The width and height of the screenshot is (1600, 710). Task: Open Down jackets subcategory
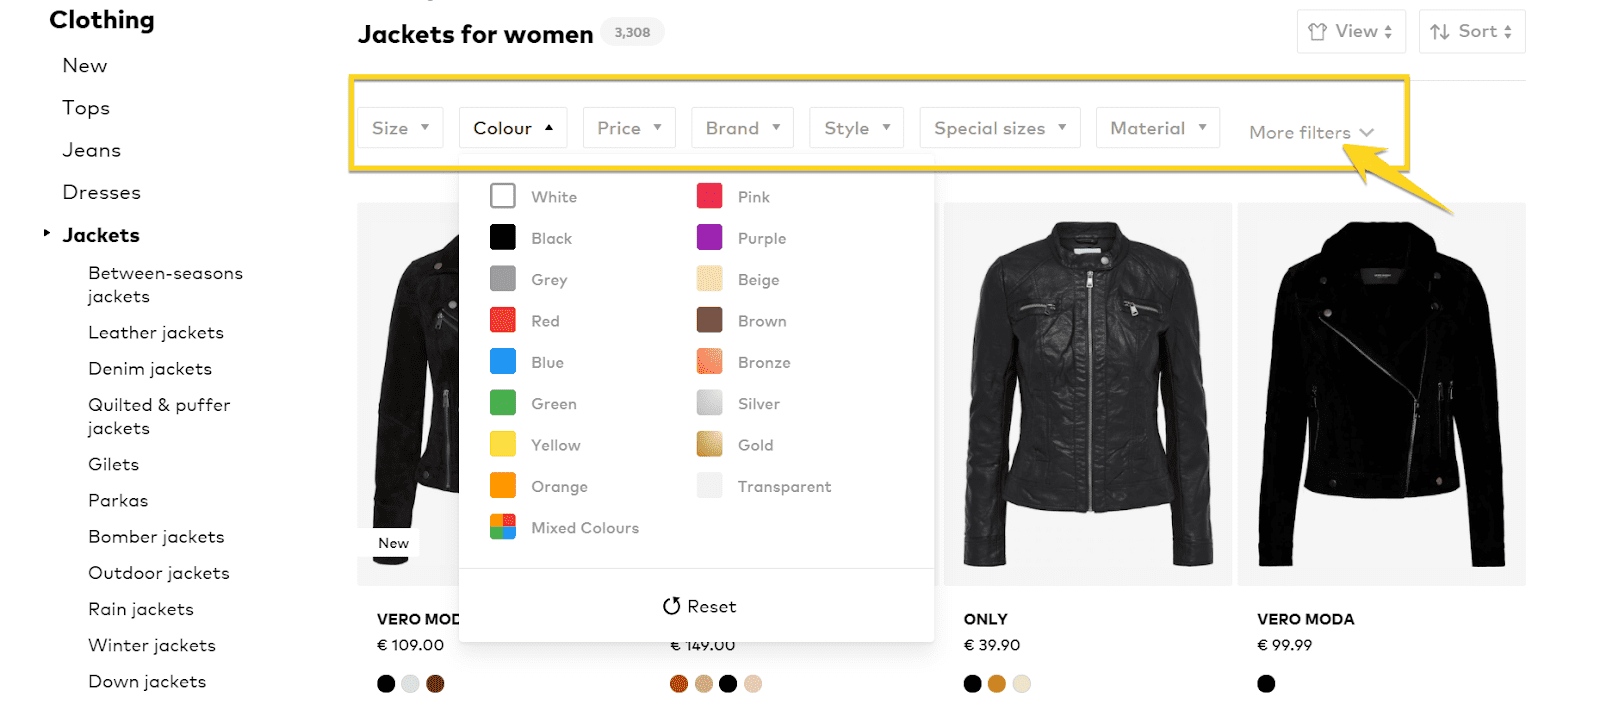[x=147, y=682]
